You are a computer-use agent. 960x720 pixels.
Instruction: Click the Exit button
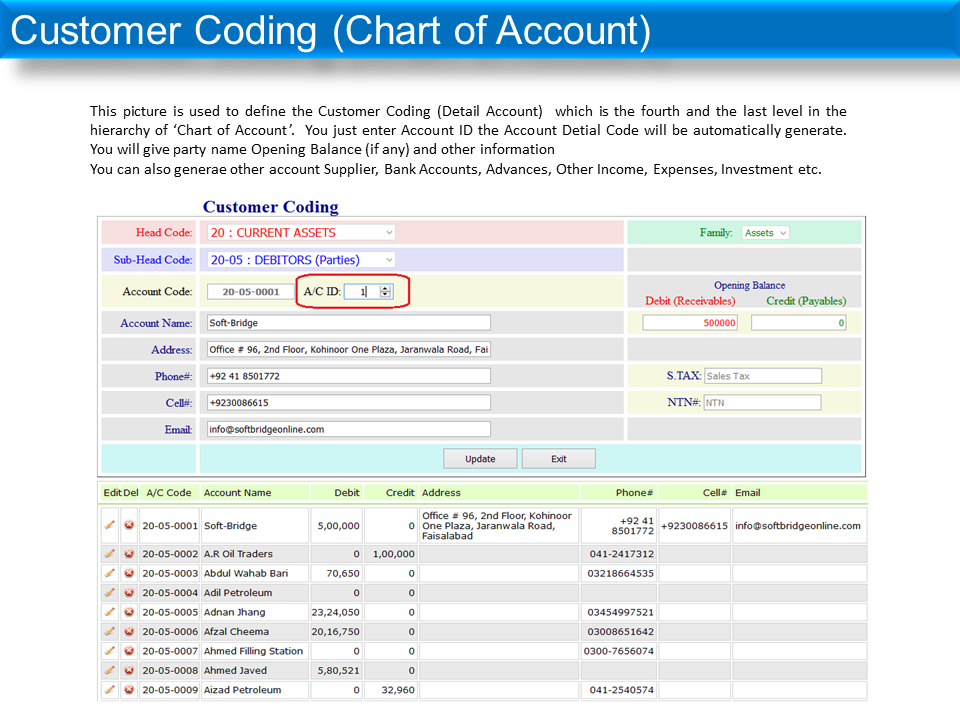(x=558, y=459)
